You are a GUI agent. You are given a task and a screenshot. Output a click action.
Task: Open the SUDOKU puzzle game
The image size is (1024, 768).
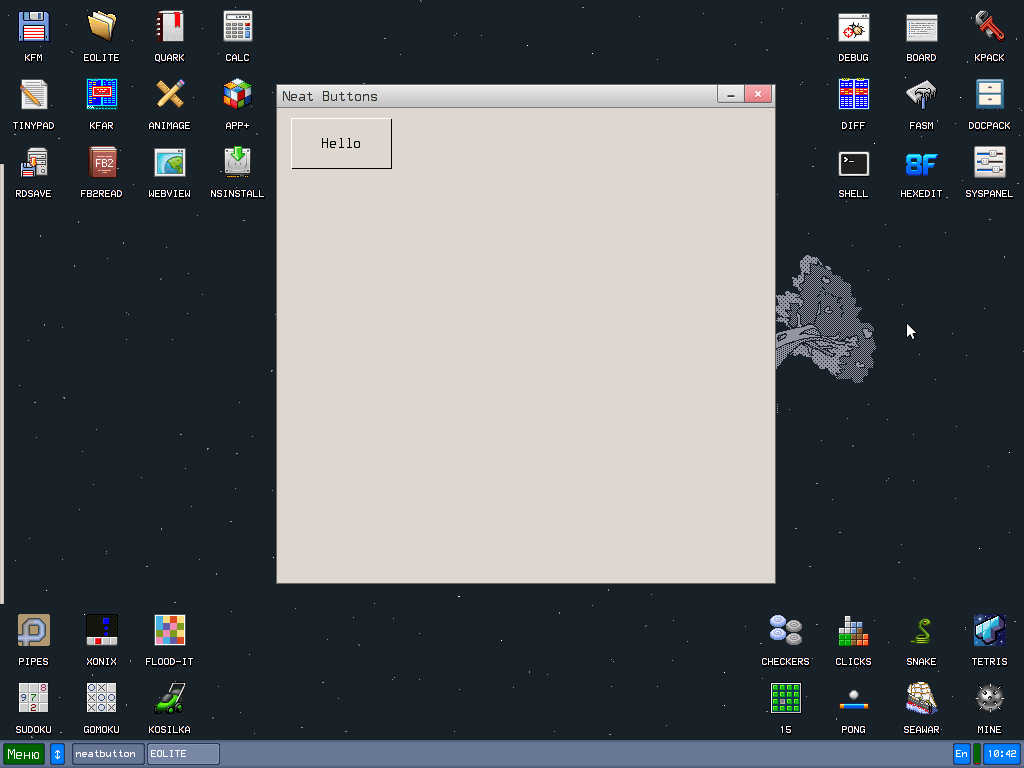(x=33, y=697)
